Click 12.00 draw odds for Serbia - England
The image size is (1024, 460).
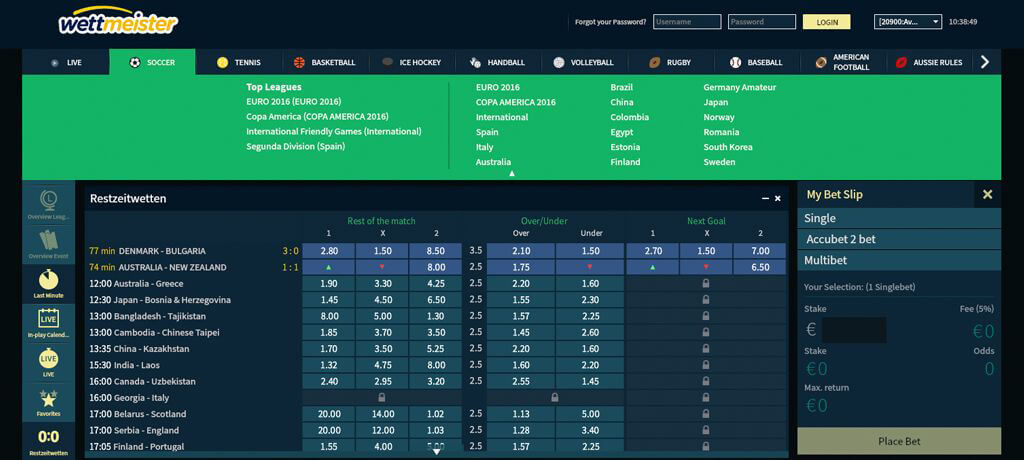click(381, 430)
